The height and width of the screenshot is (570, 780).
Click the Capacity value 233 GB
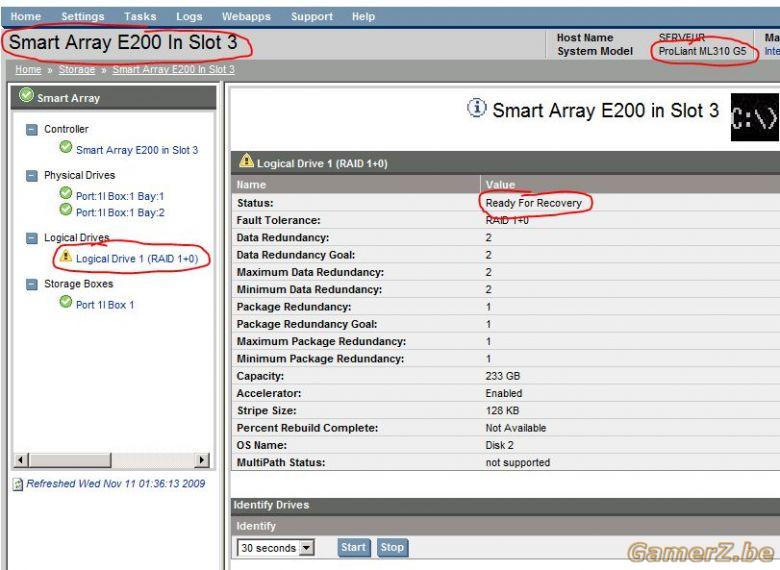coord(502,376)
